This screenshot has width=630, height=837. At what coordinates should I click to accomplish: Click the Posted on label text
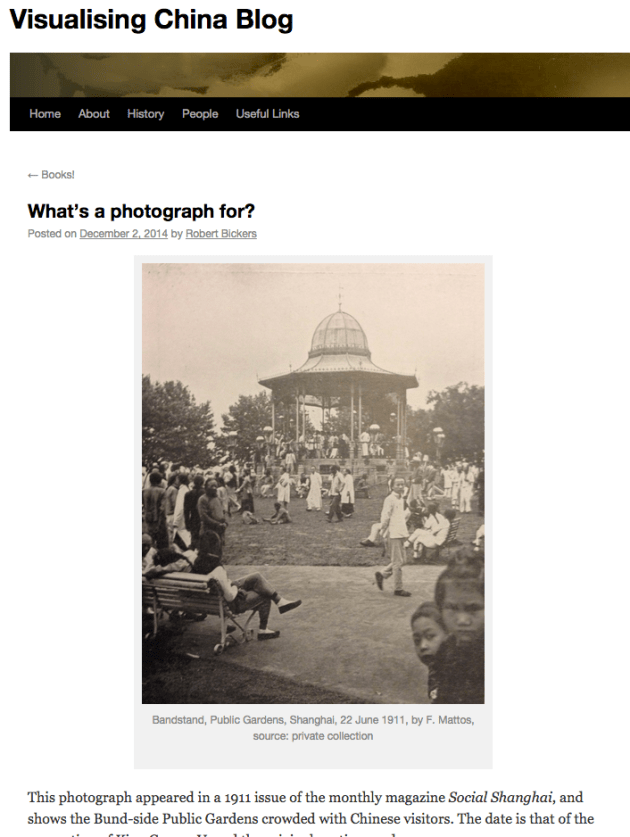point(52,234)
